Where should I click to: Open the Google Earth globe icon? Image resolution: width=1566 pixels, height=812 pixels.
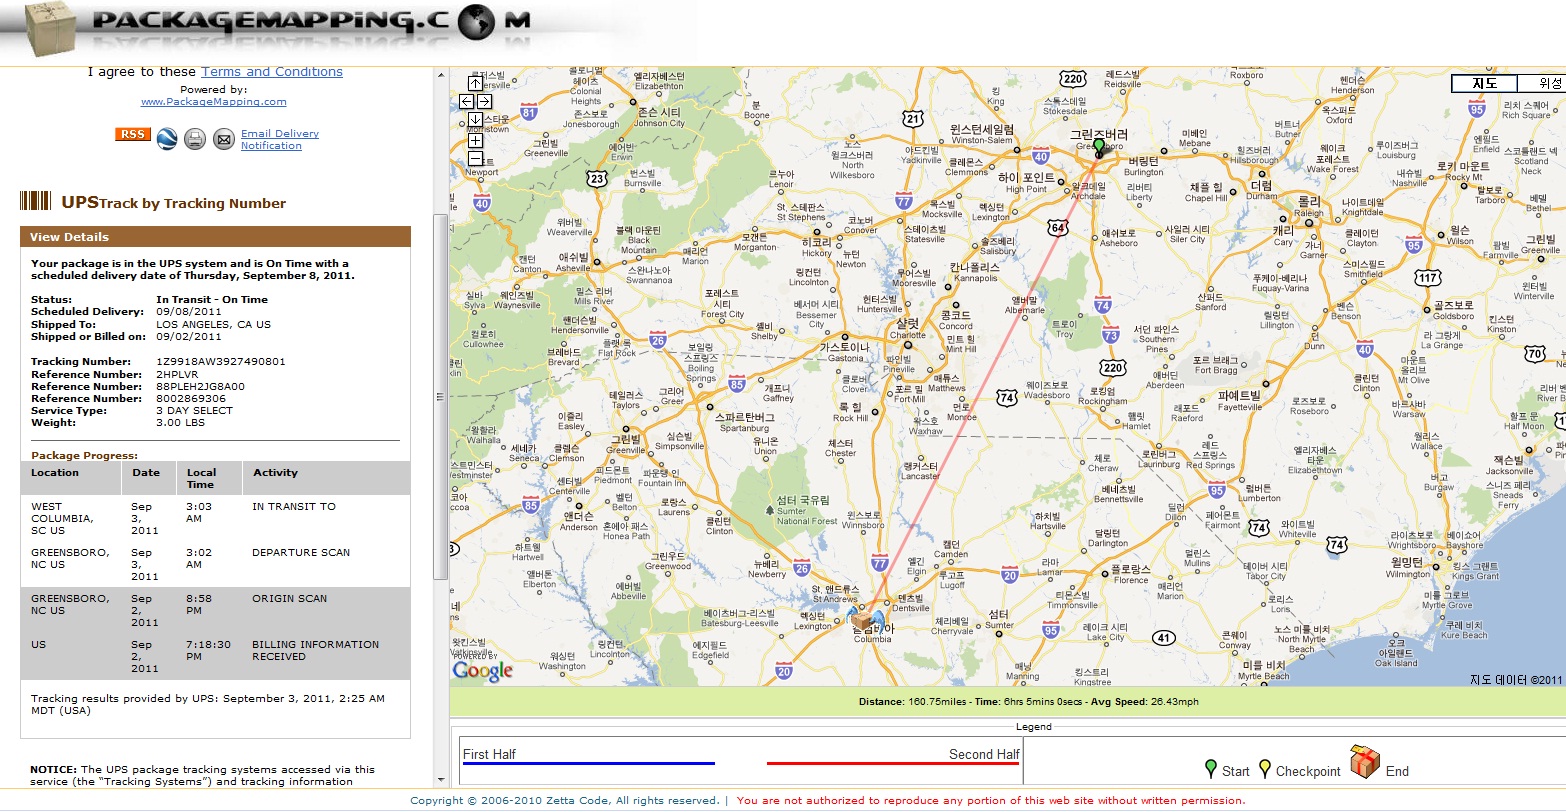166,139
